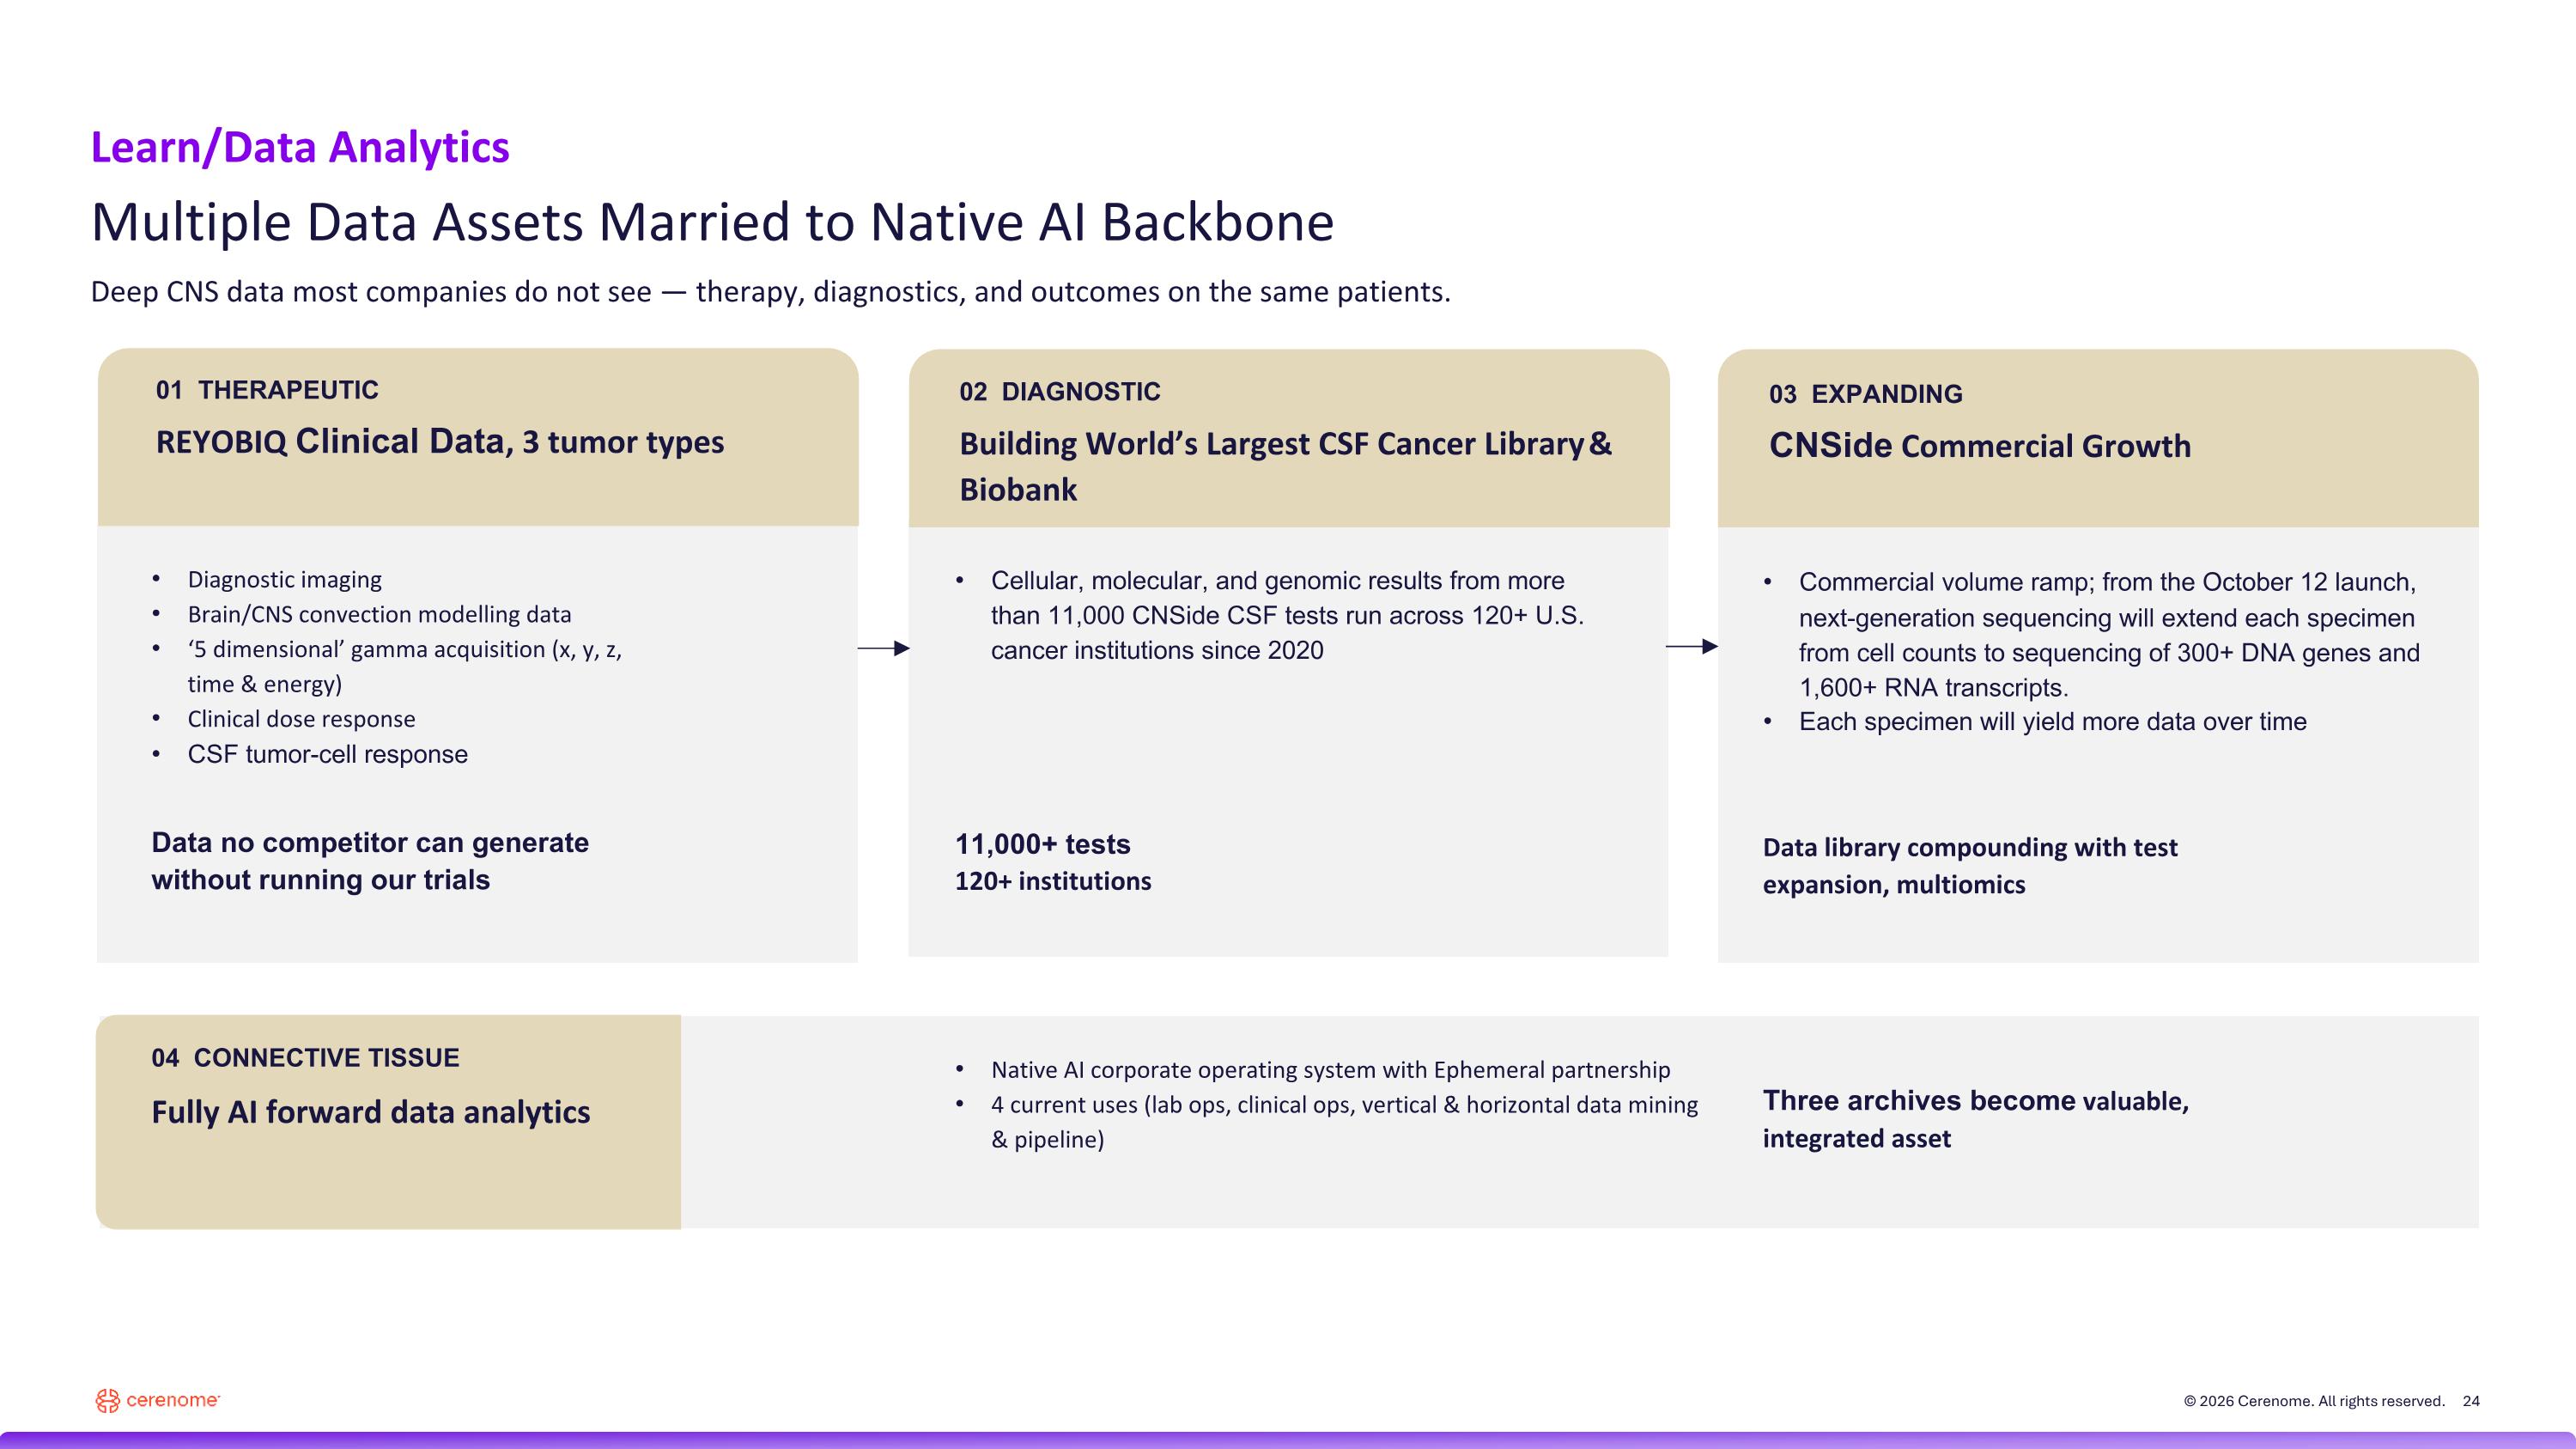Click the CSF tumor-cell response bullet

[327, 754]
